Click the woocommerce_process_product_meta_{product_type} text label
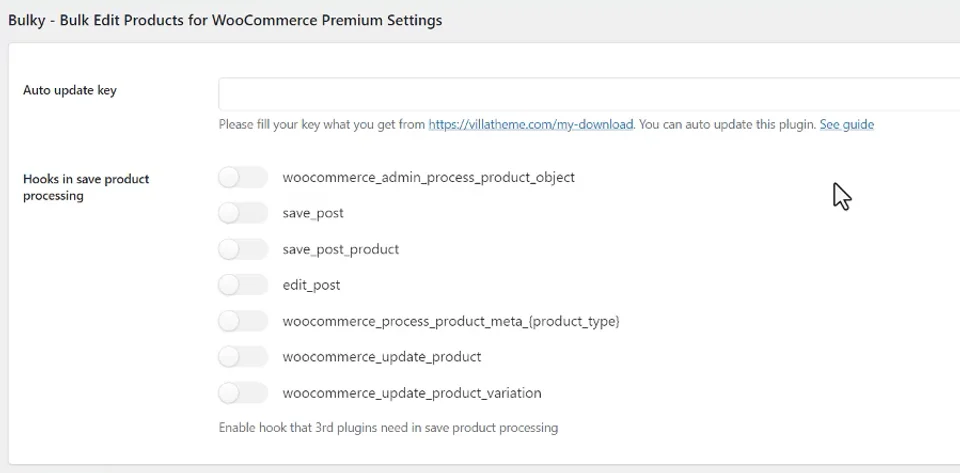 click(x=451, y=321)
